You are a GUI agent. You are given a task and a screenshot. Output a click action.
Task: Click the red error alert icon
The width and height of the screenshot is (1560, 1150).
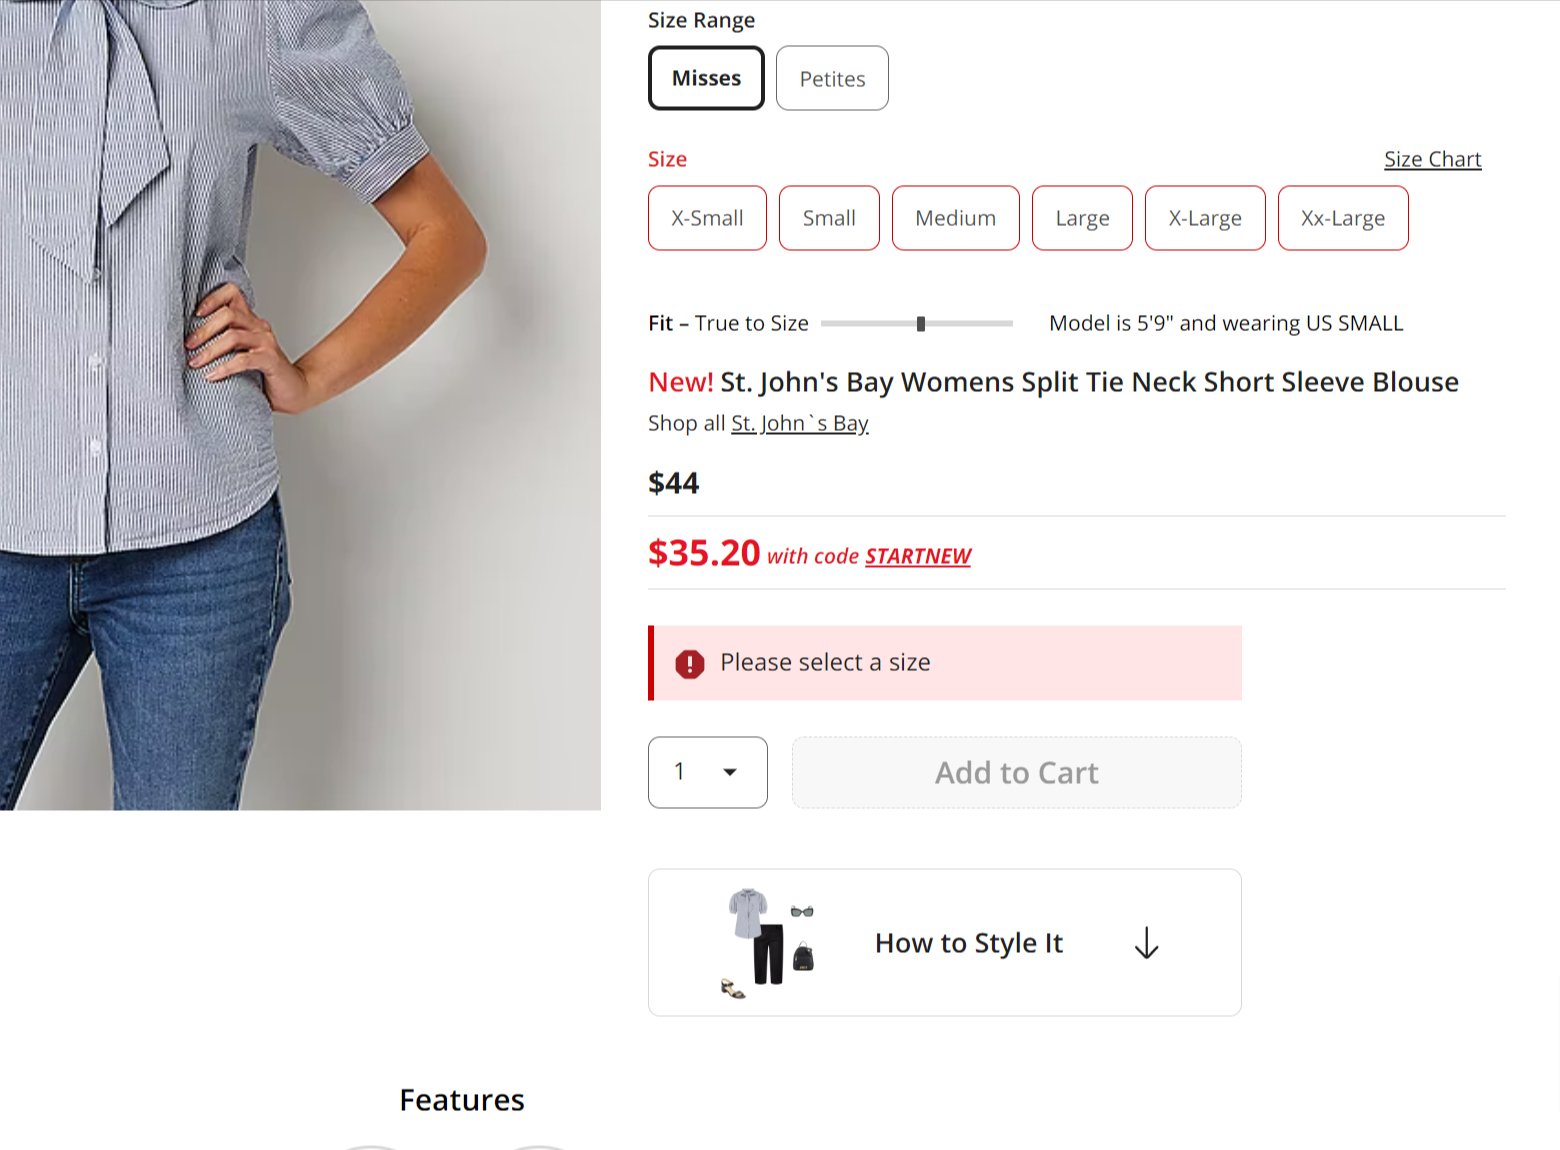690,664
